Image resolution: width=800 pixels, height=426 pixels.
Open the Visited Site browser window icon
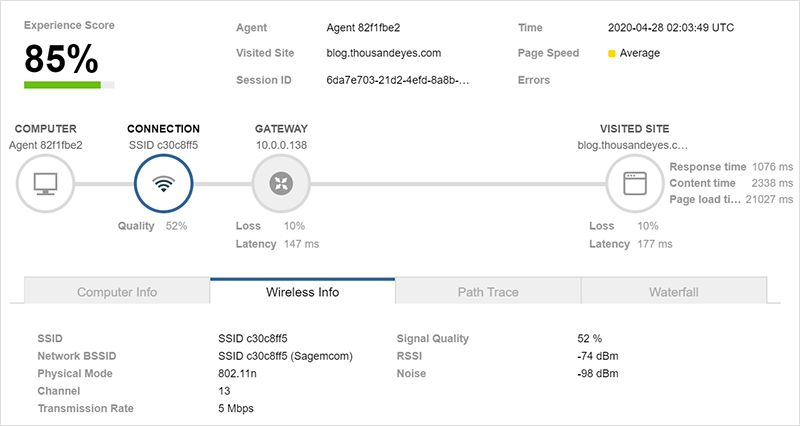636,184
